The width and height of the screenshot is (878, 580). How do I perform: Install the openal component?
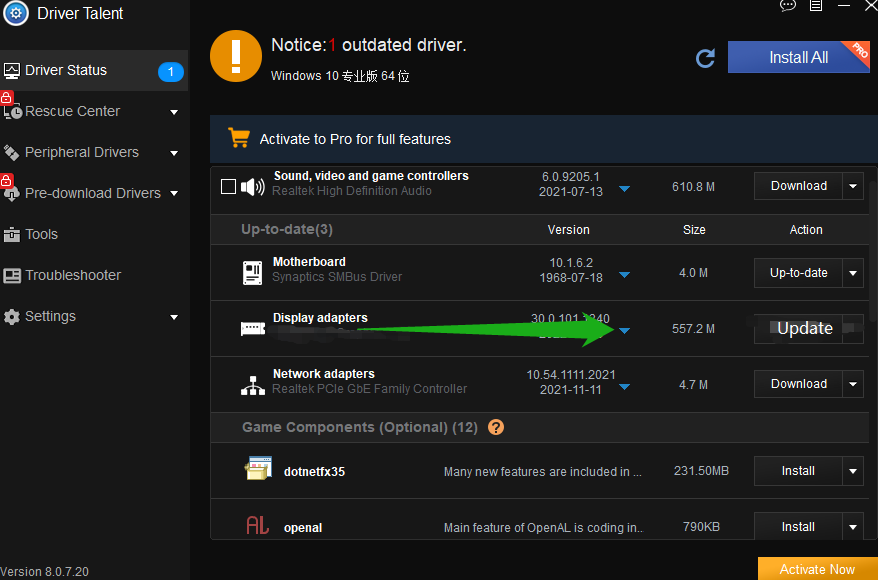798,527
